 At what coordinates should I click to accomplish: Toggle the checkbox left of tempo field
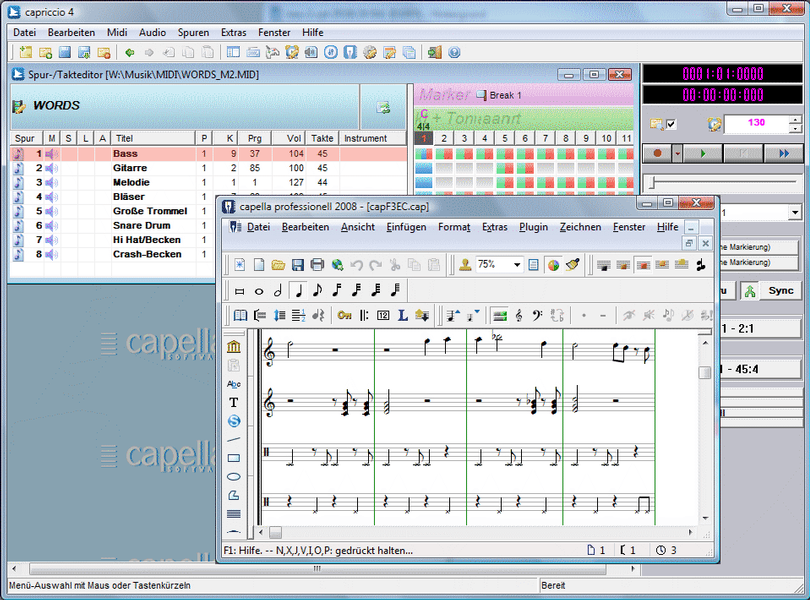pyautogui.click(x=671, y=124)
